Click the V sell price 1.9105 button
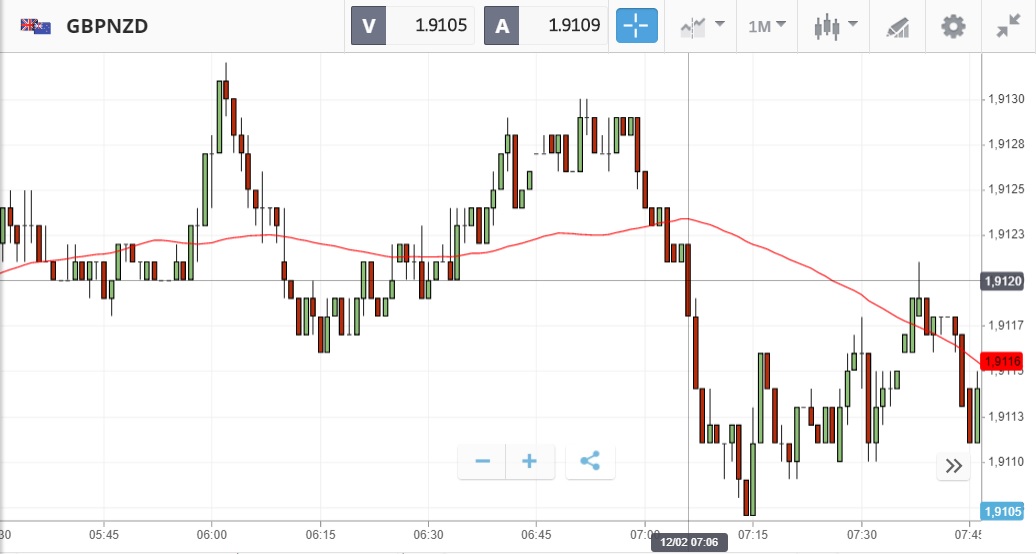The width and height of the screenshot is (1036, 554). click(x=412, y=26)
